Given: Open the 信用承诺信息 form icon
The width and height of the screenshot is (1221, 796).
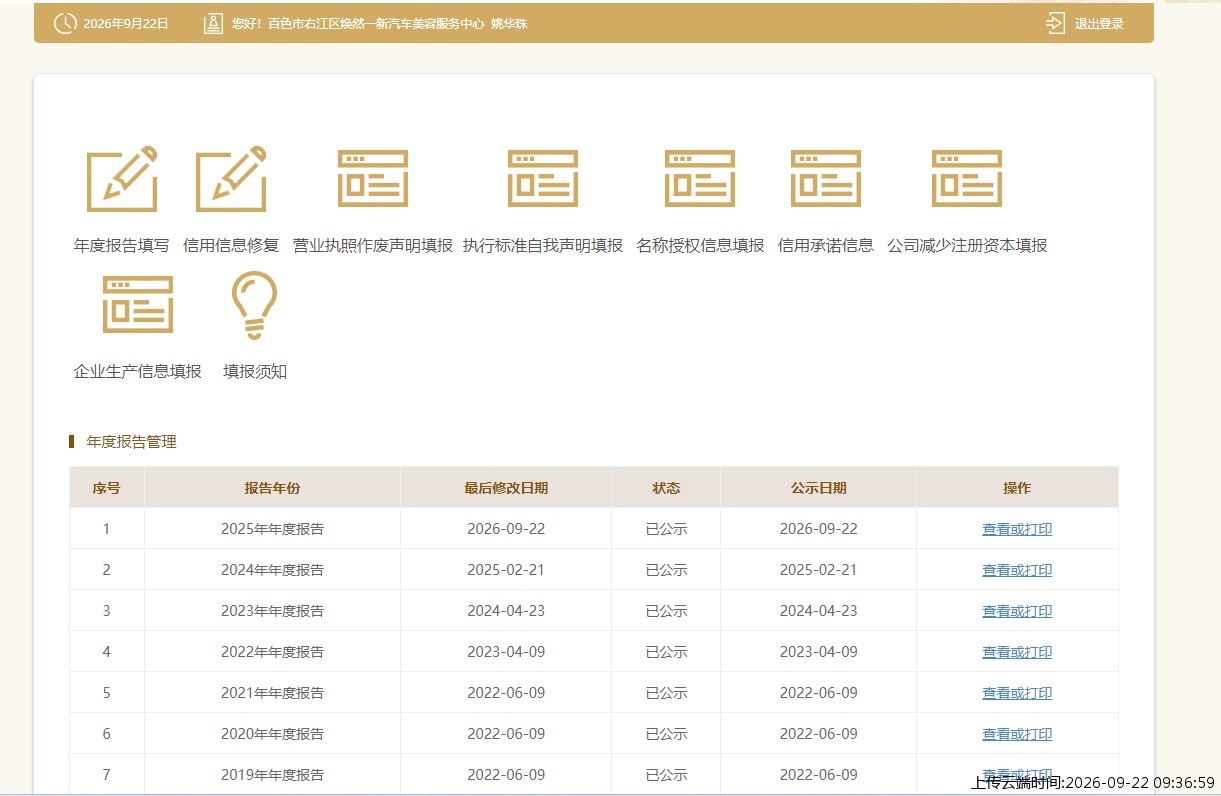Looking at the screenshot, I should (826, 178).
